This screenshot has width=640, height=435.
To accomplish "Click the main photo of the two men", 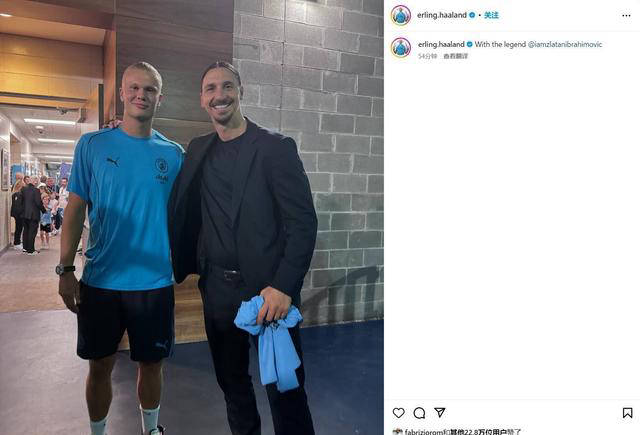I will coord(192,218).
